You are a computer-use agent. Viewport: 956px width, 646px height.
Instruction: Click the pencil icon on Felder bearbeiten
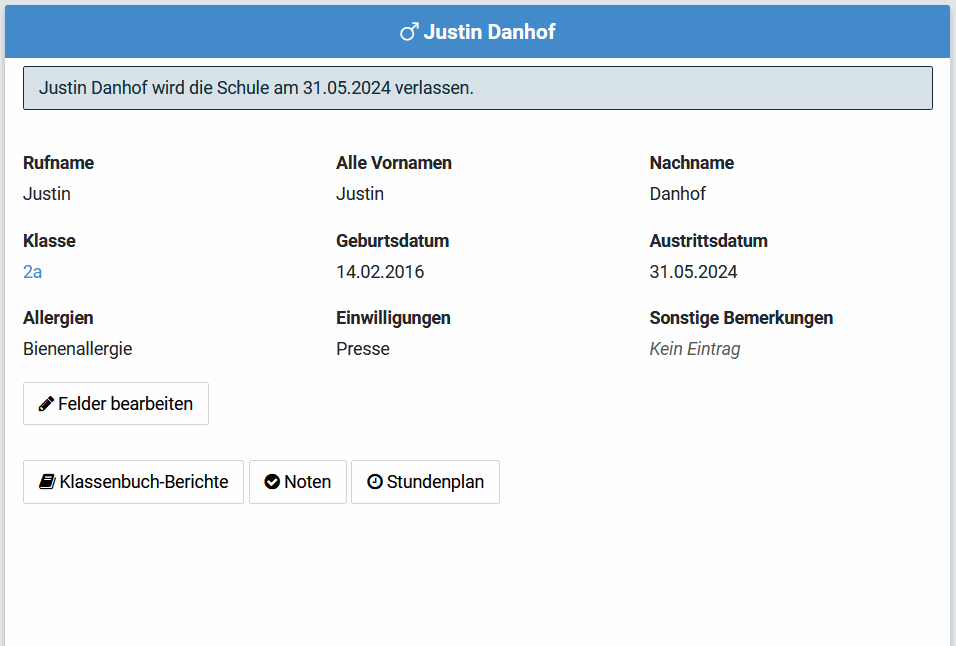46,404
